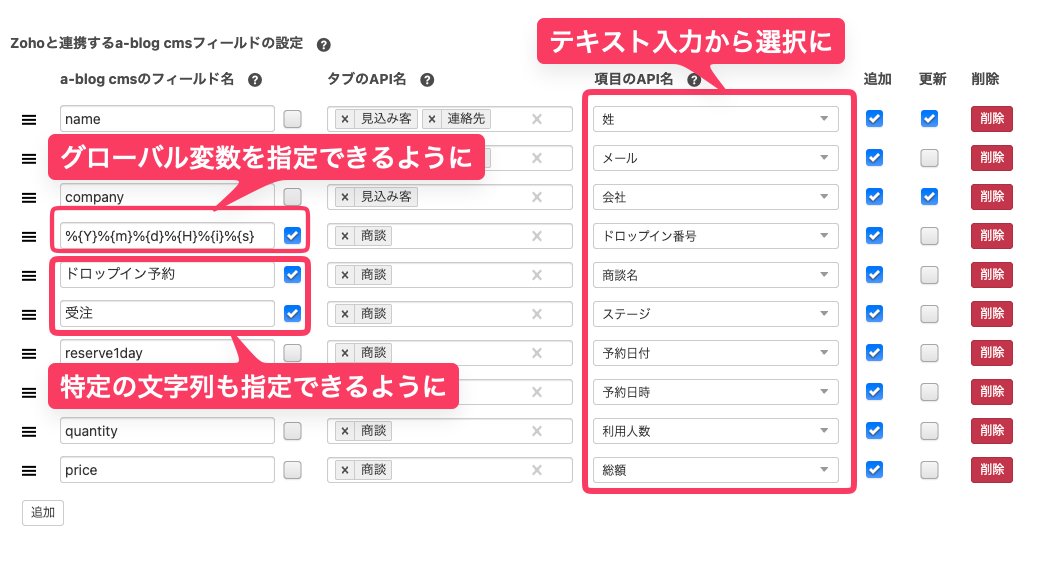This screenshot has height=562, width=1040.
Task: Delete the 姓 row with 削除
Action: coord(992,119)
